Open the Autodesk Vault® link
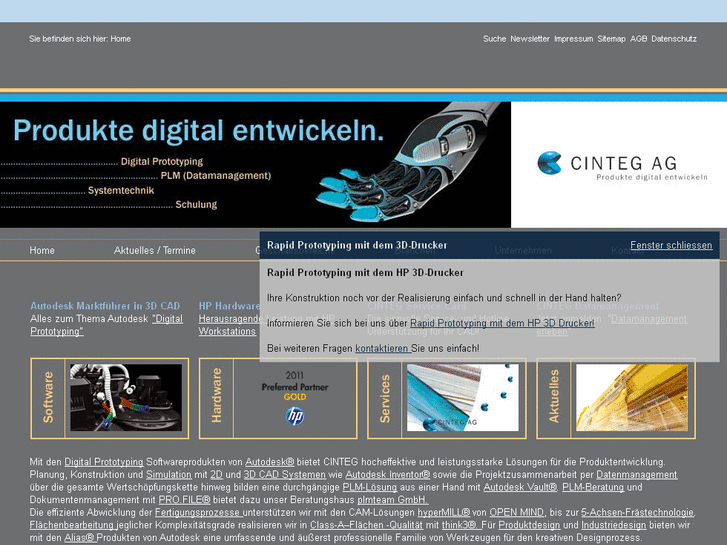The image size is (727, 545). [x=520, y=487]
